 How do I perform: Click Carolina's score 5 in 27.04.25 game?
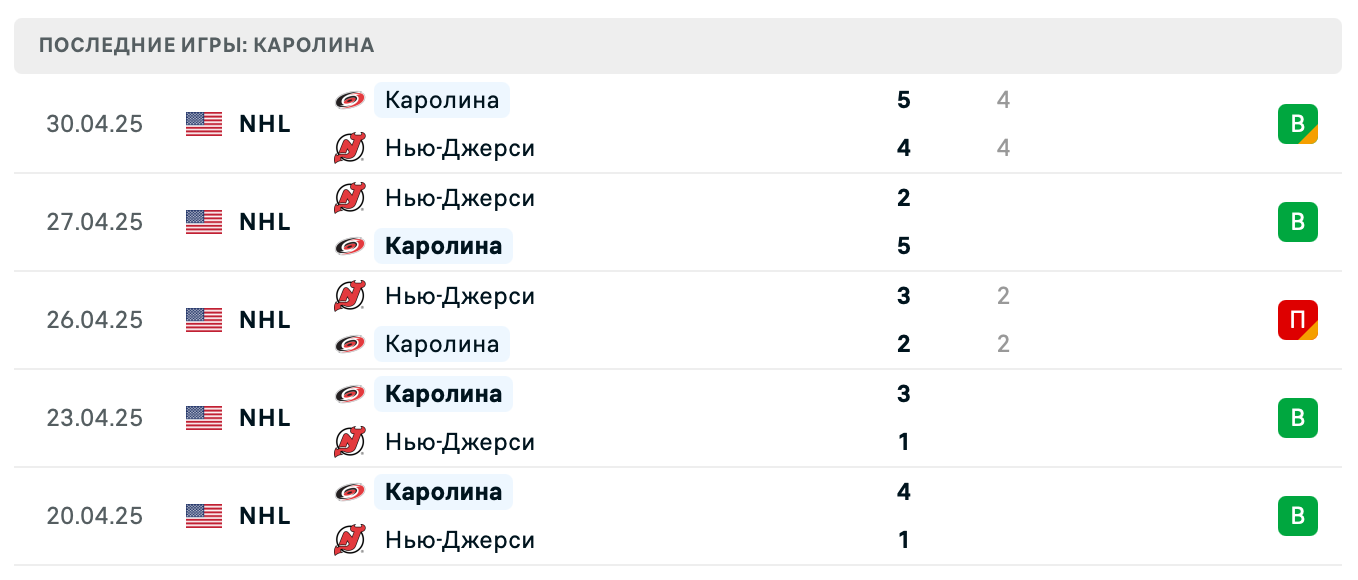tap(904, 246)
